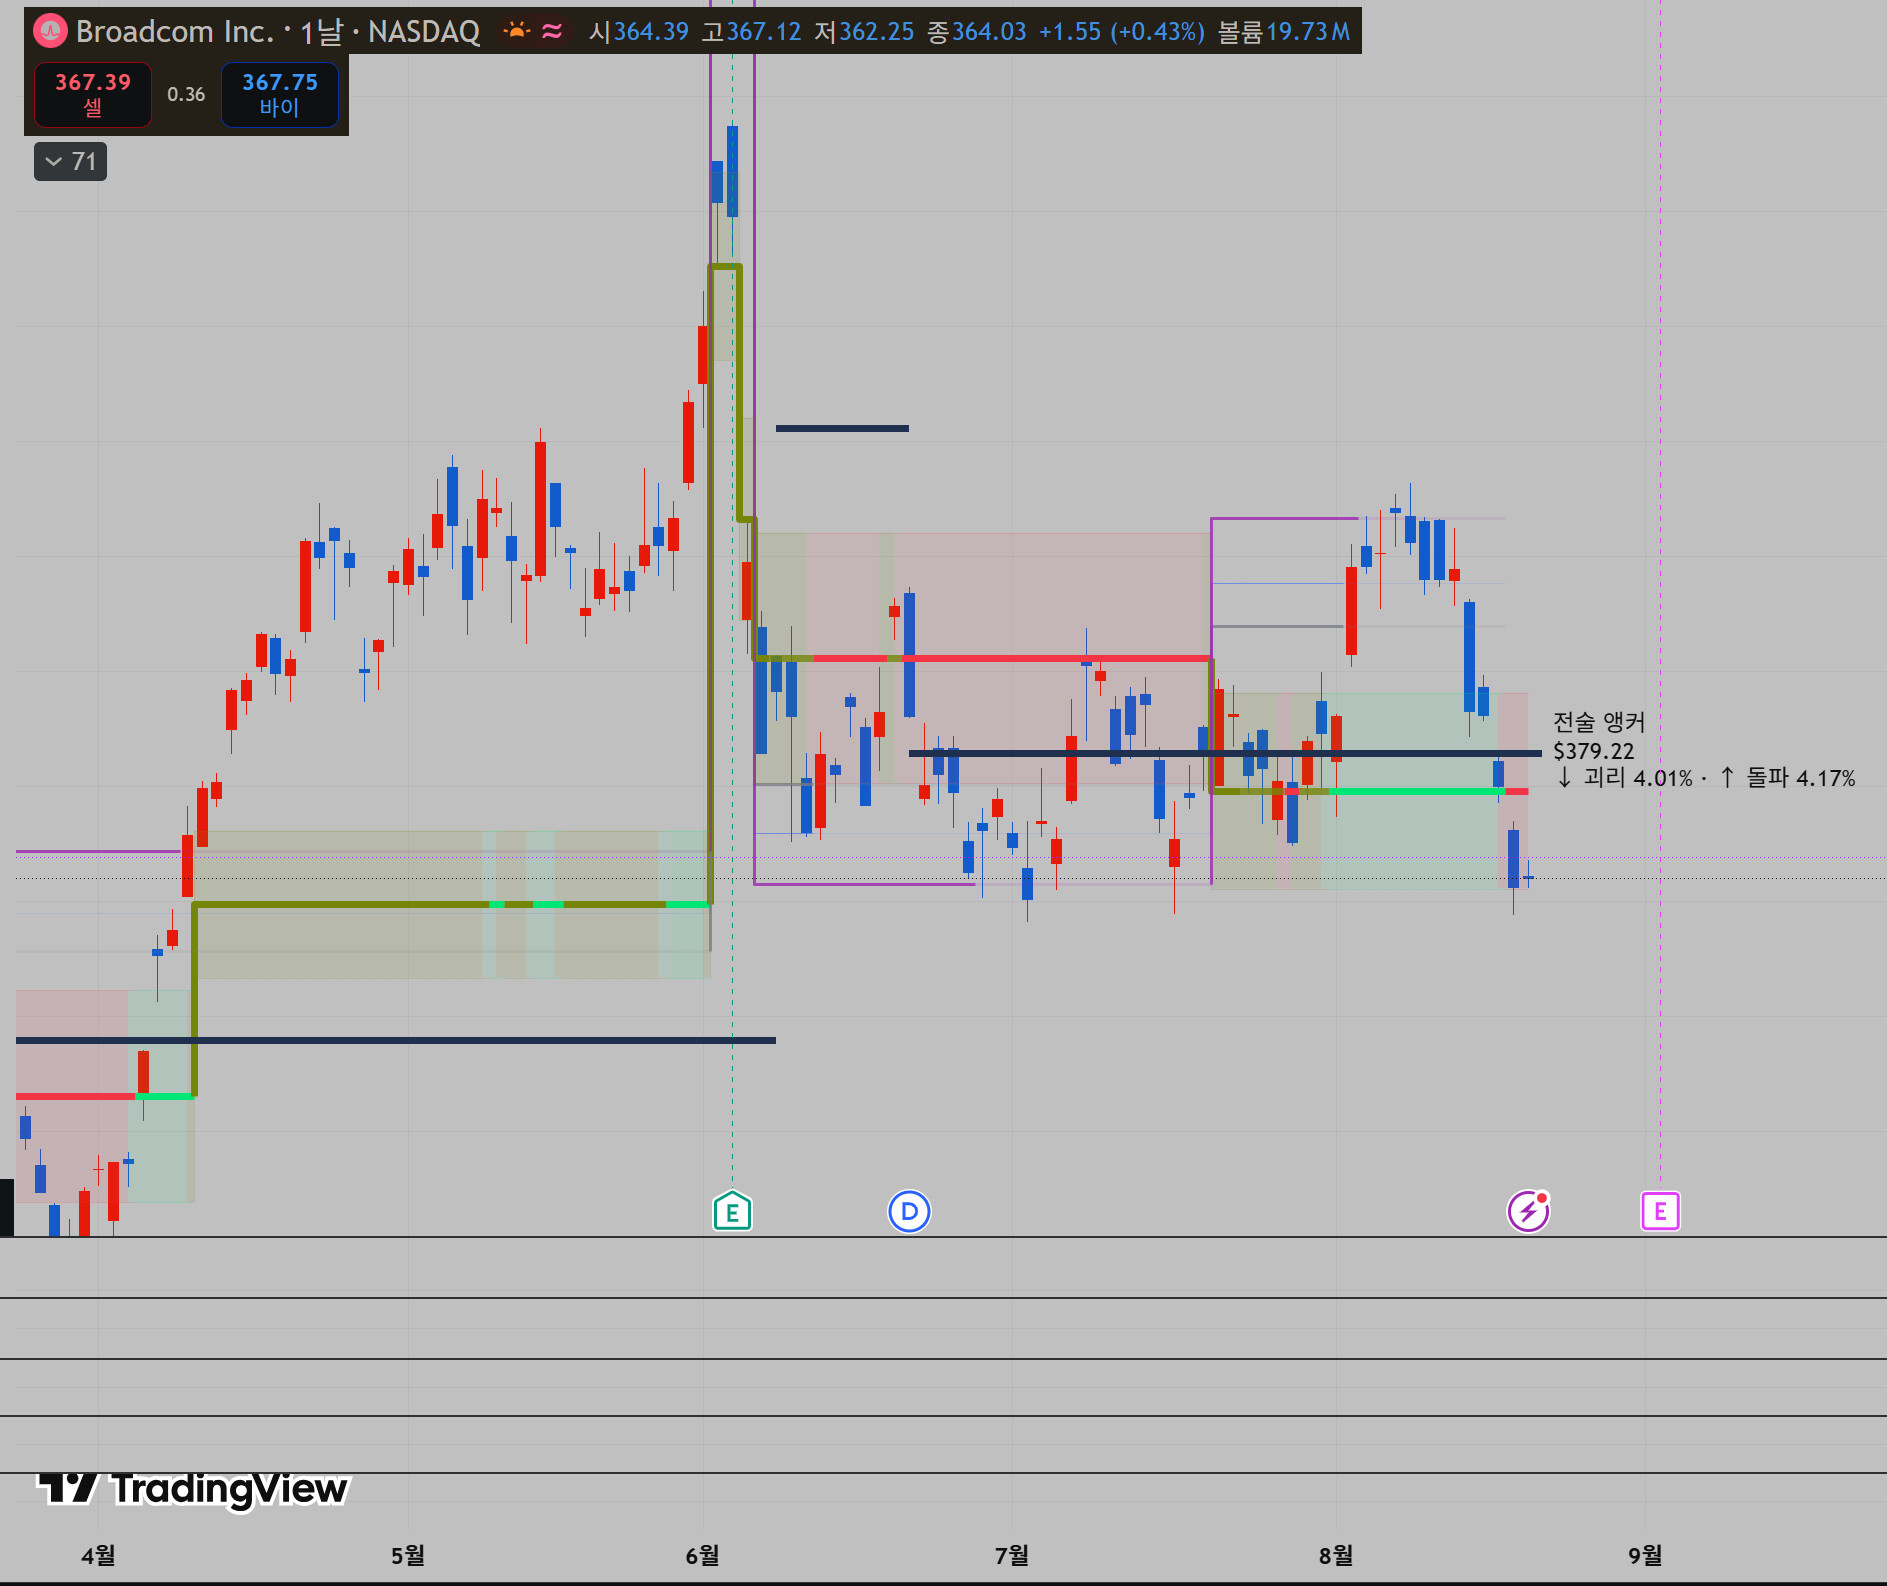Click the 4월 label on time axis
The width and height of the screenshot is (1887, 1586).
[x=98, y=1555]
